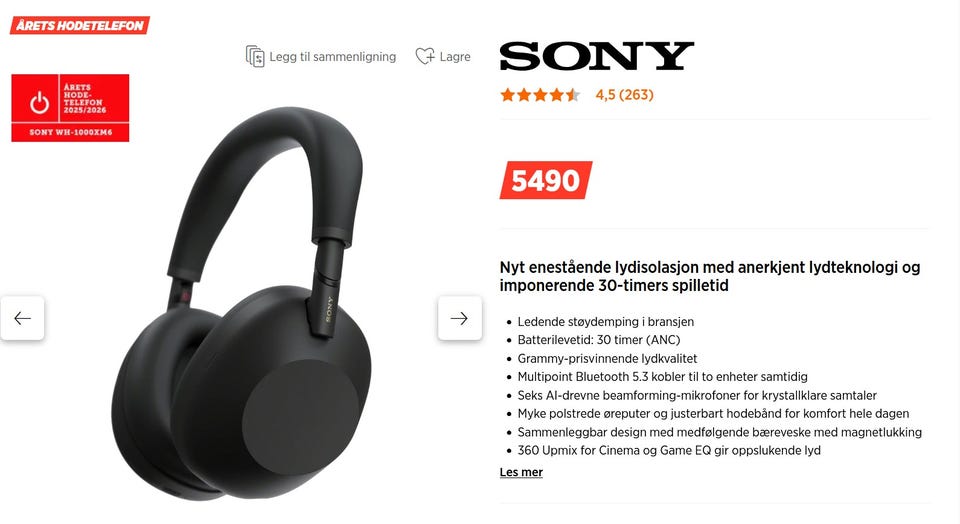Image resolution: width=960 pixels, height=524 pixels.
Task: Click the Sony WH-1000XM6 award caption
Action: pos(70,132)
